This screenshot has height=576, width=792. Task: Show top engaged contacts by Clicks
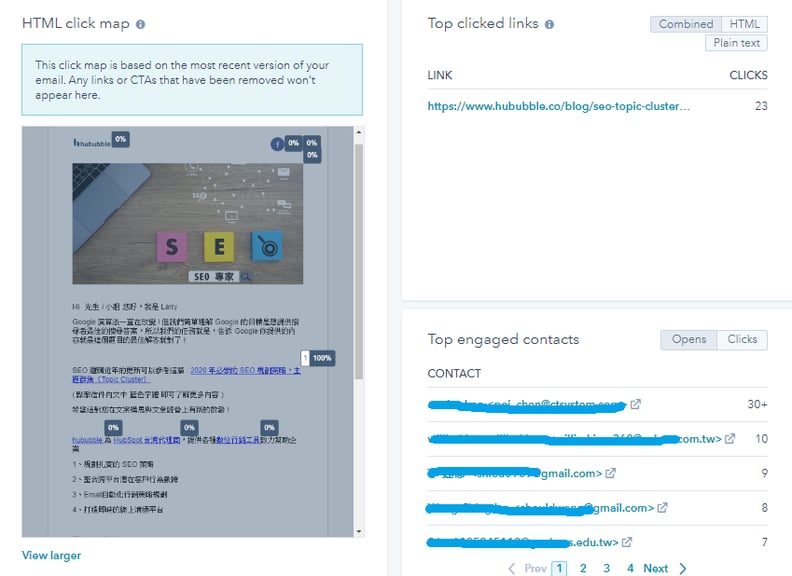tap(742, 340)
